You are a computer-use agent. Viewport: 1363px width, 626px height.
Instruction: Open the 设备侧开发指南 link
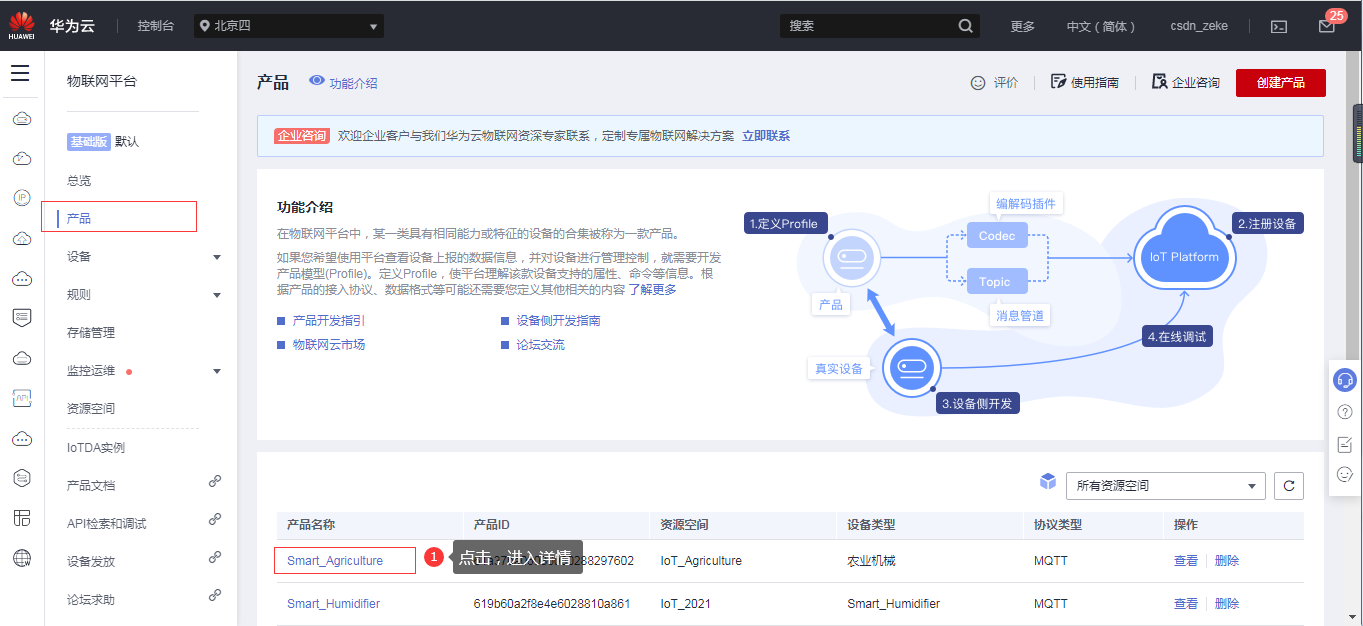tap(558, 321)
